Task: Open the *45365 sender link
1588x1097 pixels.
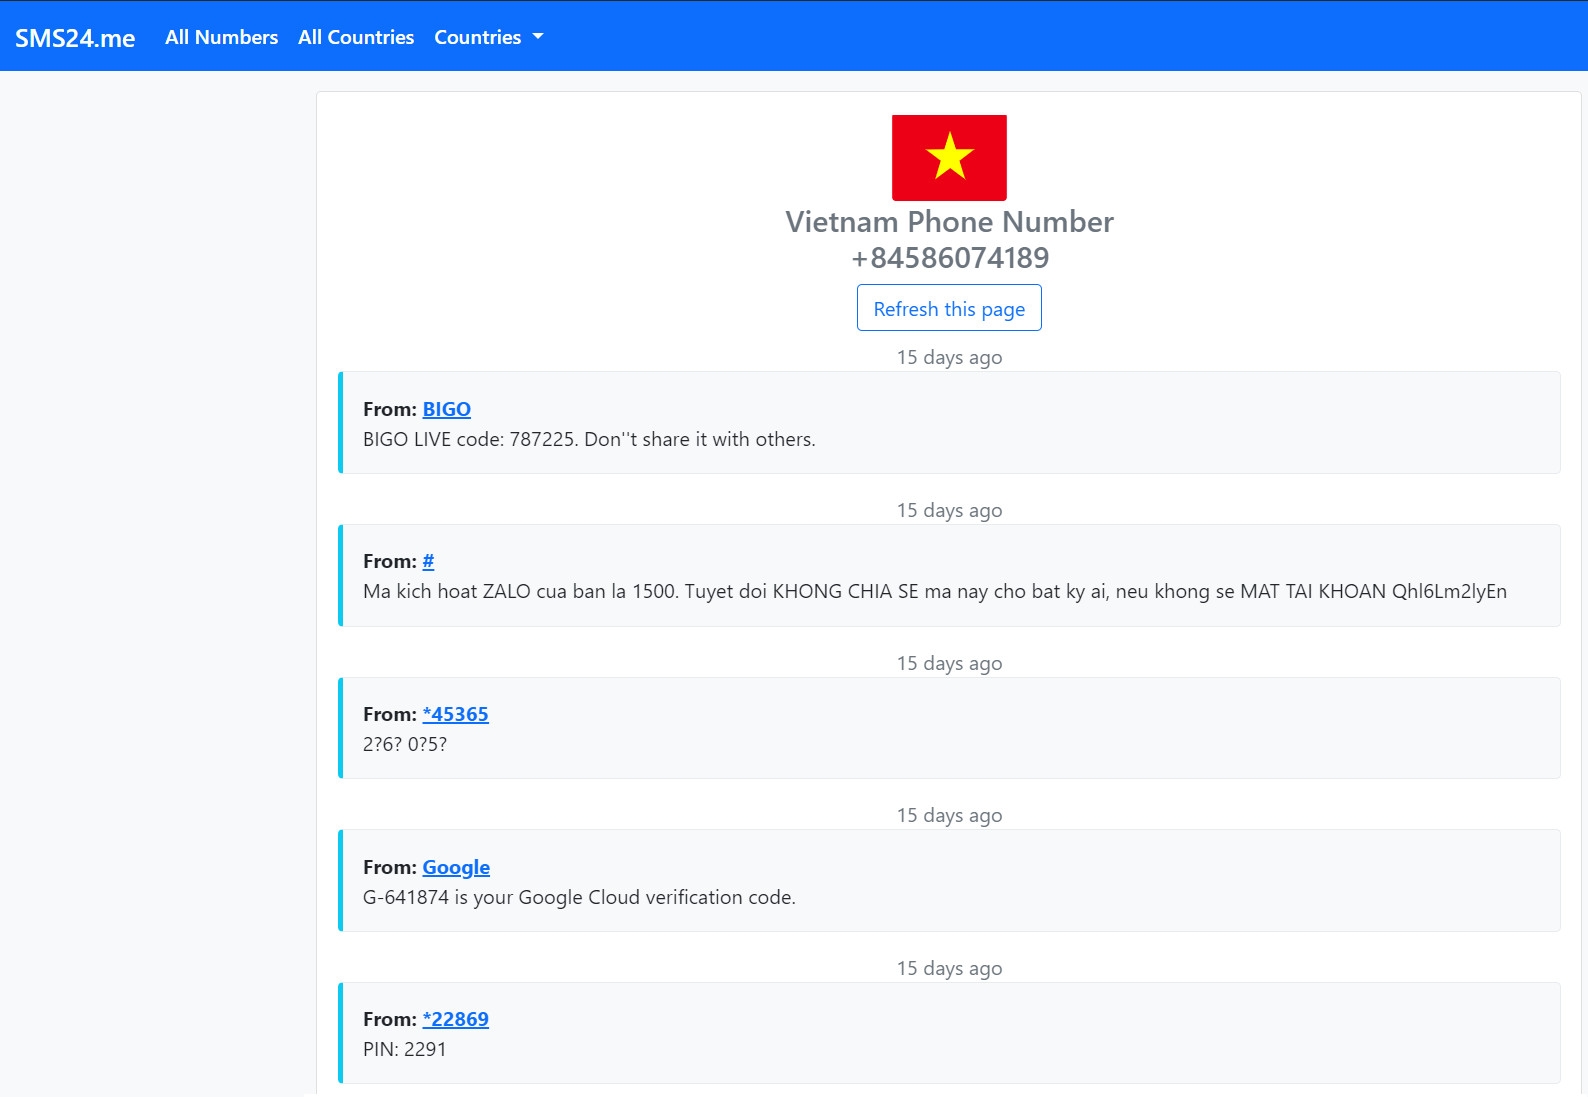Action: 455,714
